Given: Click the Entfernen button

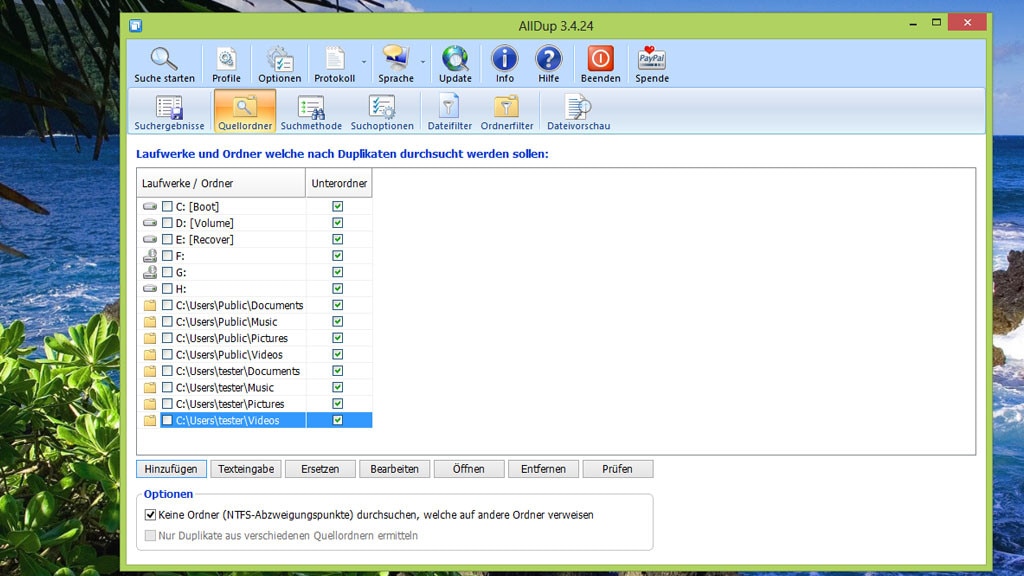Looking at the screenshot, I should [543, 469].
